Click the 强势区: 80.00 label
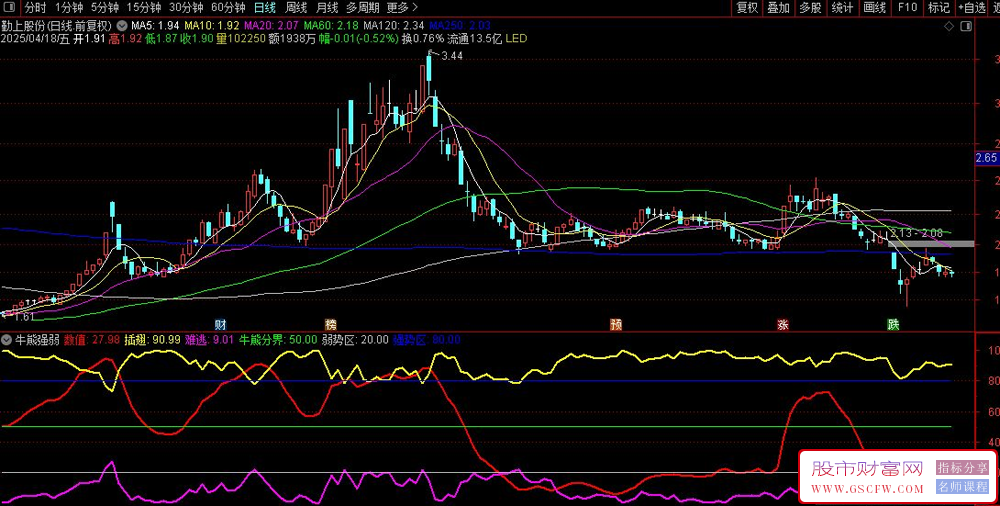The width and height of the screenshot is (1000, 506). [426, 339]
